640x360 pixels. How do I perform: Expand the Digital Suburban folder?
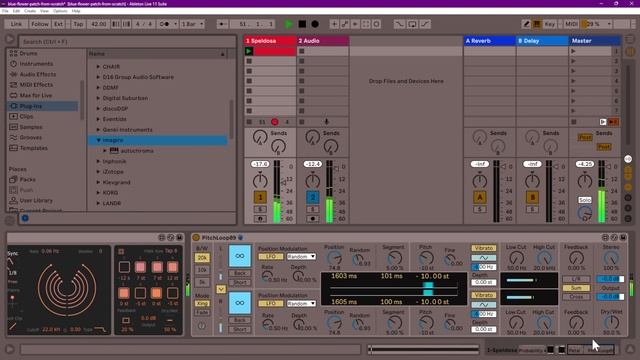98,98
